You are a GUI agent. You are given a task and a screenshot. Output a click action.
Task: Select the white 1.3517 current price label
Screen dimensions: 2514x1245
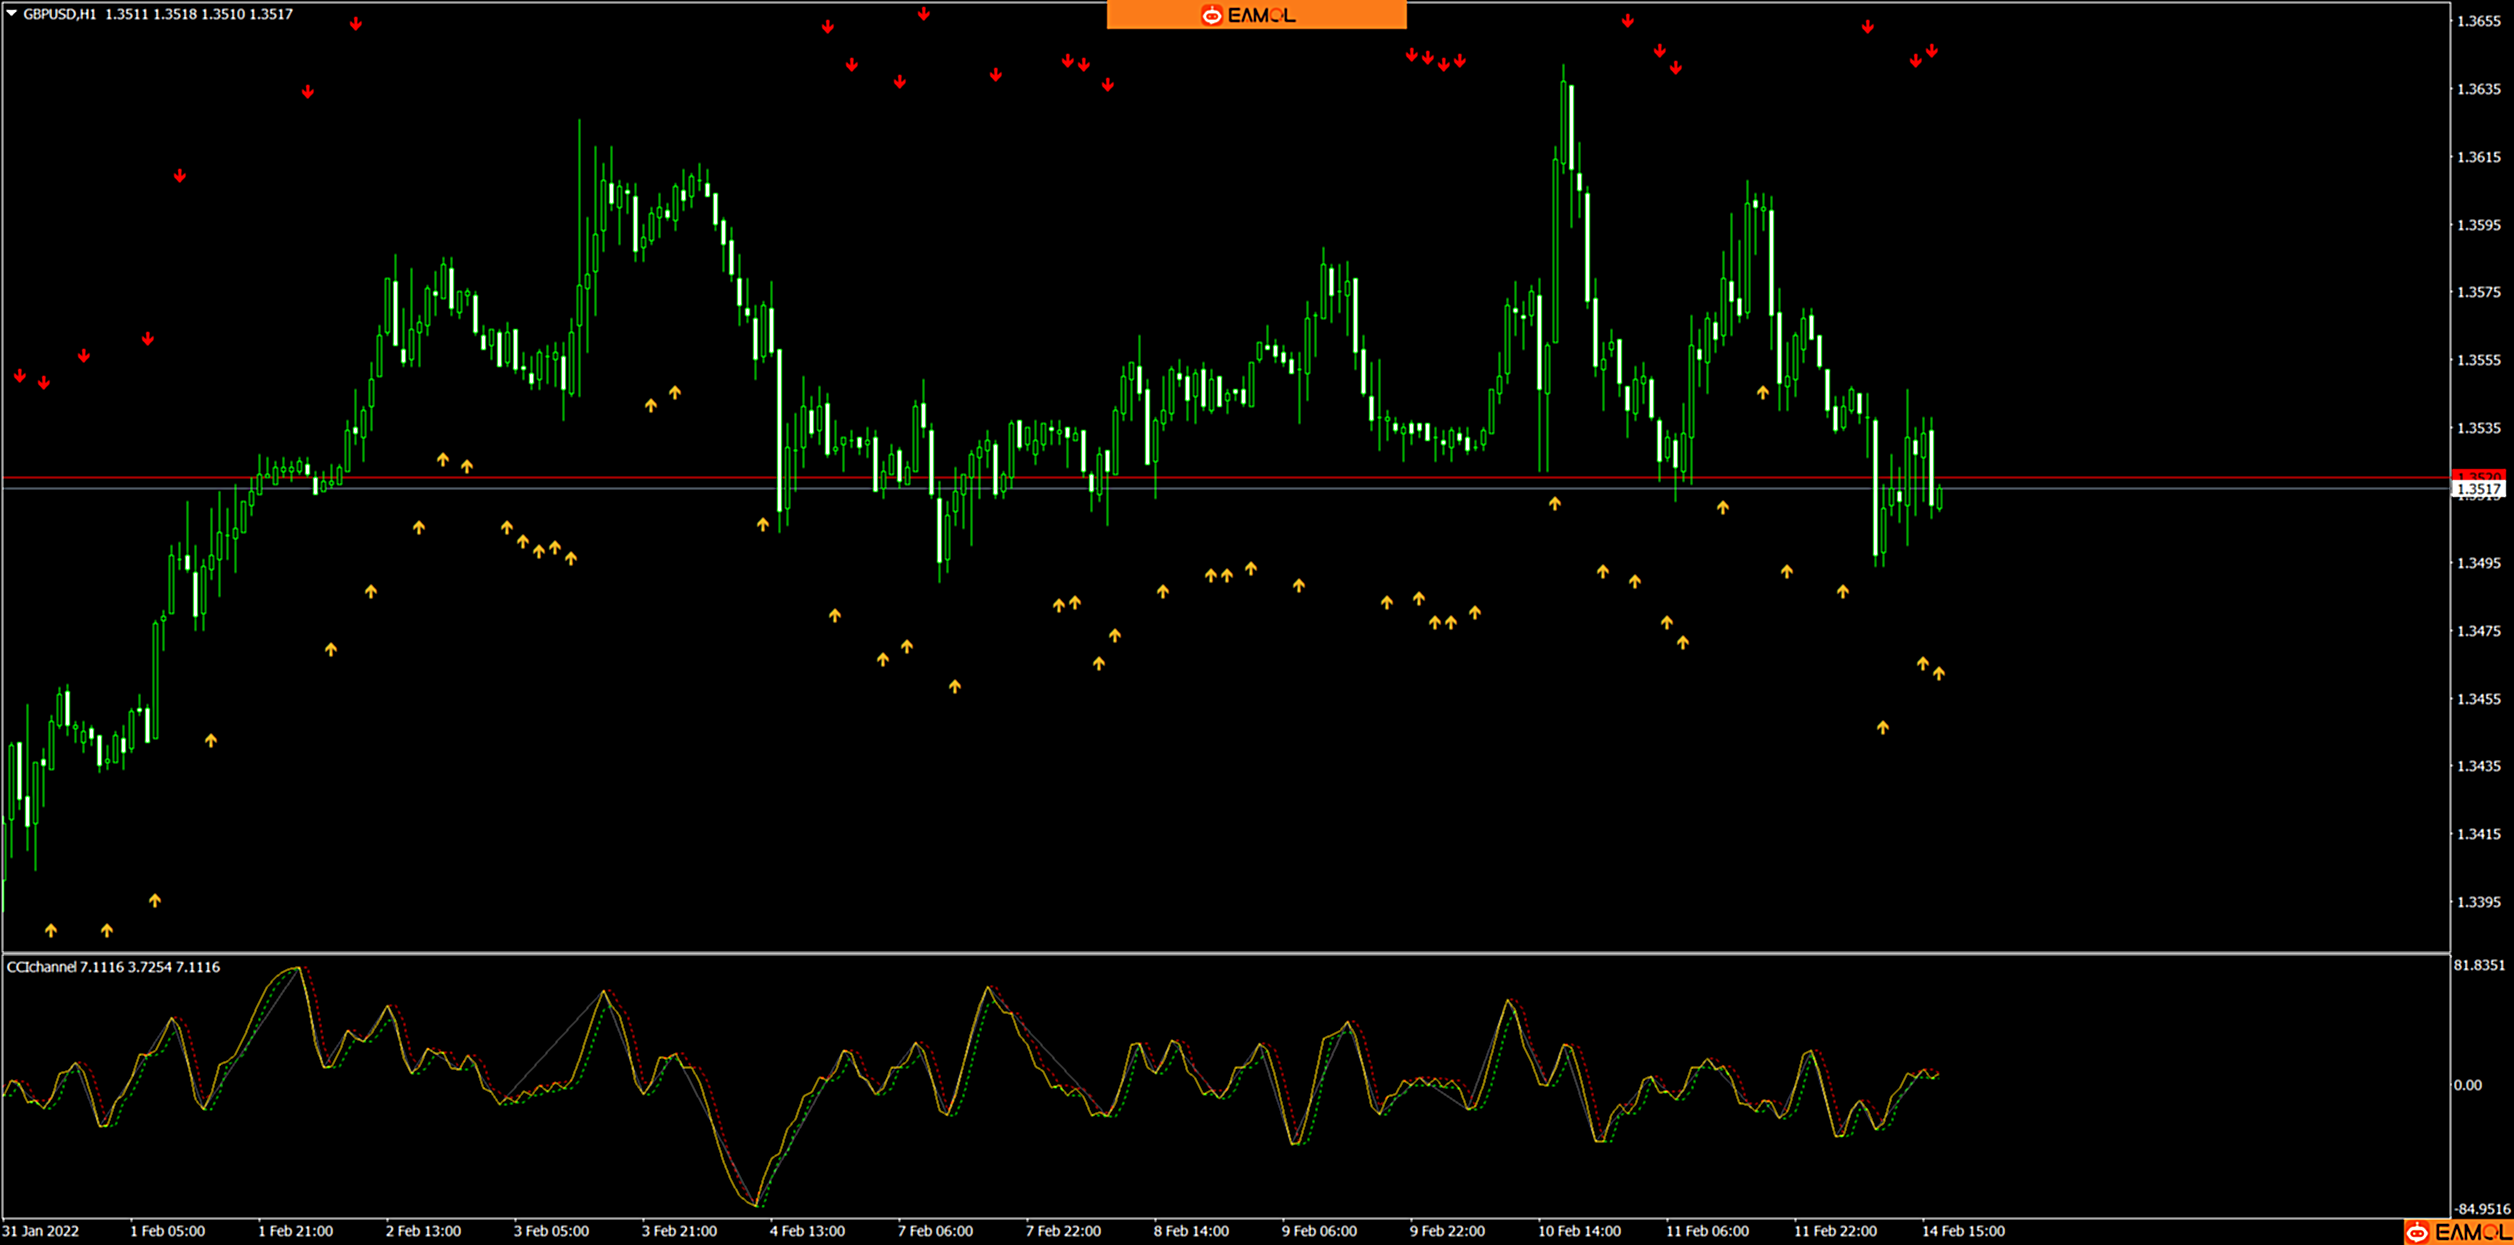[x=2479, y=489]
